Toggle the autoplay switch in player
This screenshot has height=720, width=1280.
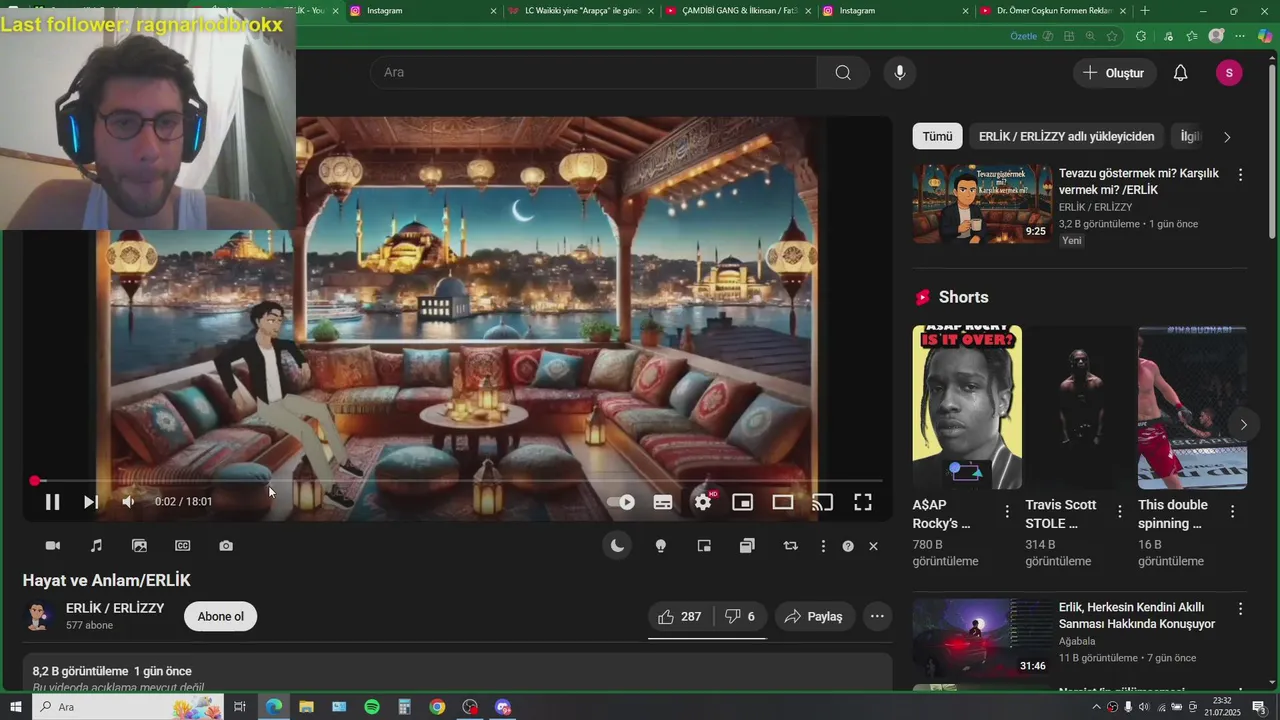[621, 502]
